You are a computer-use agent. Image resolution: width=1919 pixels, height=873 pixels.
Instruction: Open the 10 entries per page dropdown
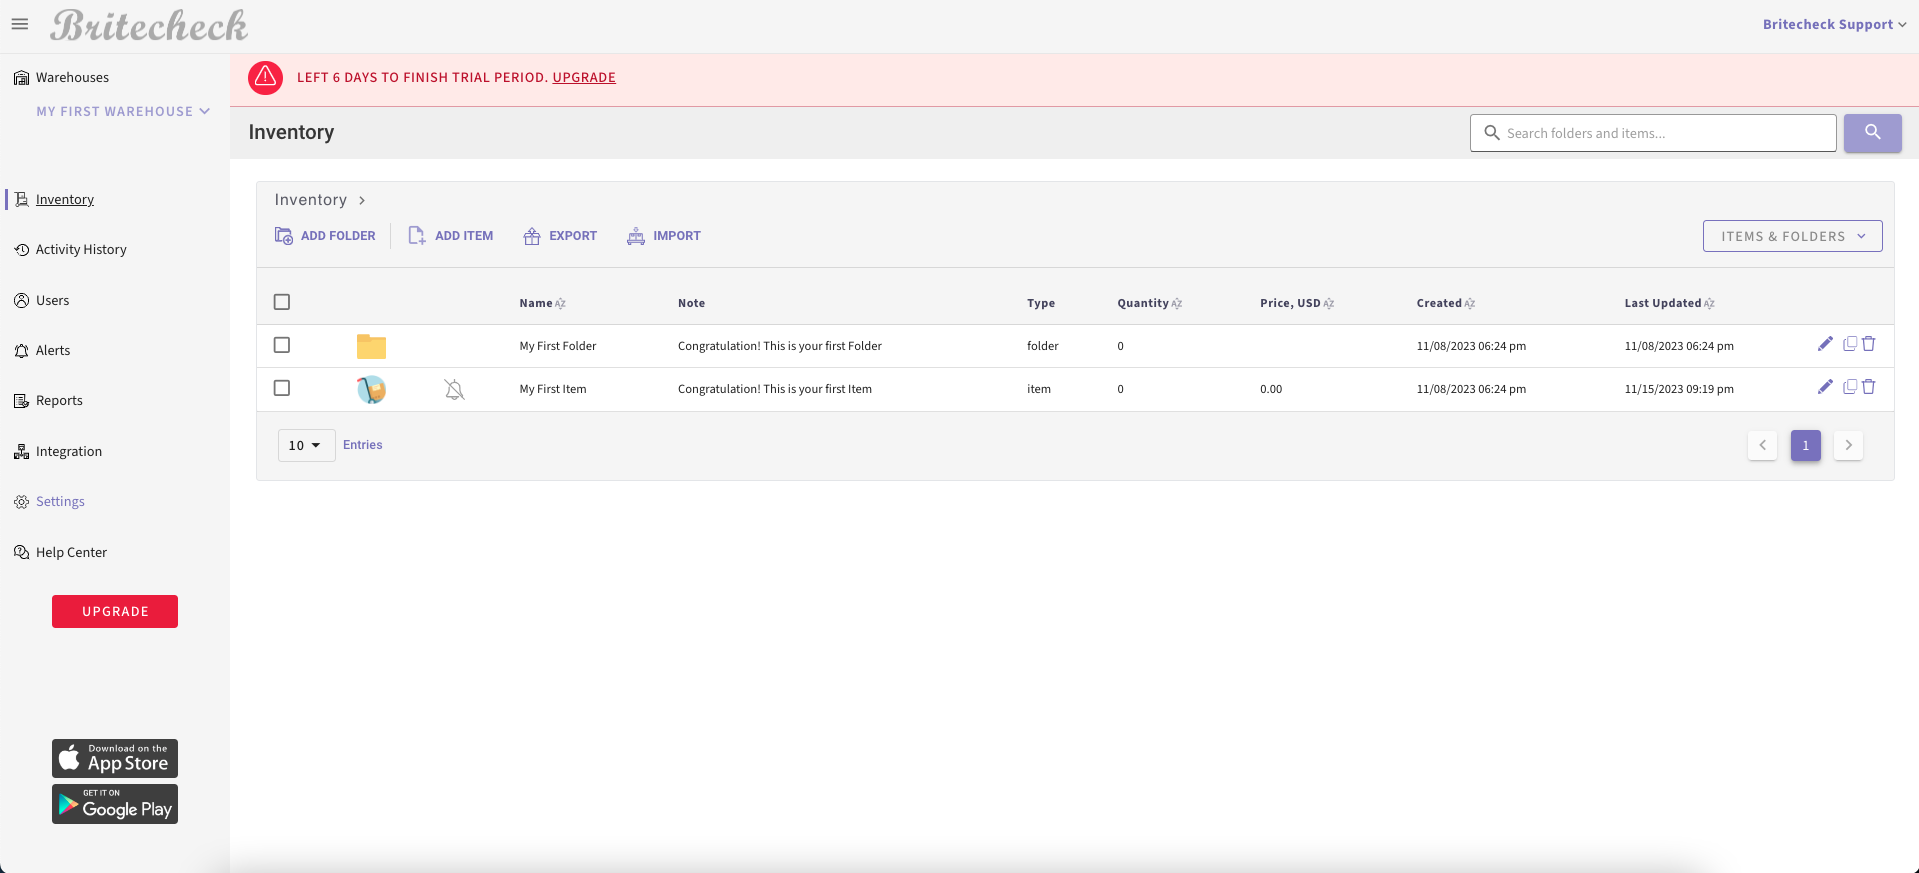[306, 445]
